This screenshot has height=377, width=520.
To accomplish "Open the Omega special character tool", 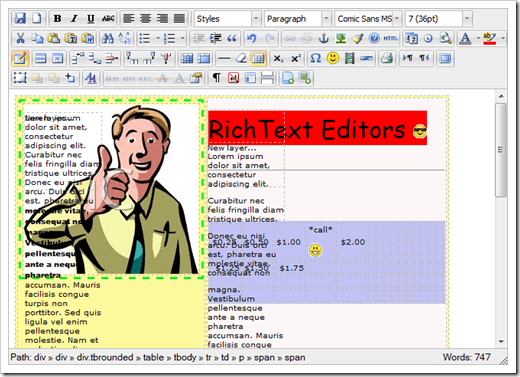I will pyautogui.click(x=316, y=59).
